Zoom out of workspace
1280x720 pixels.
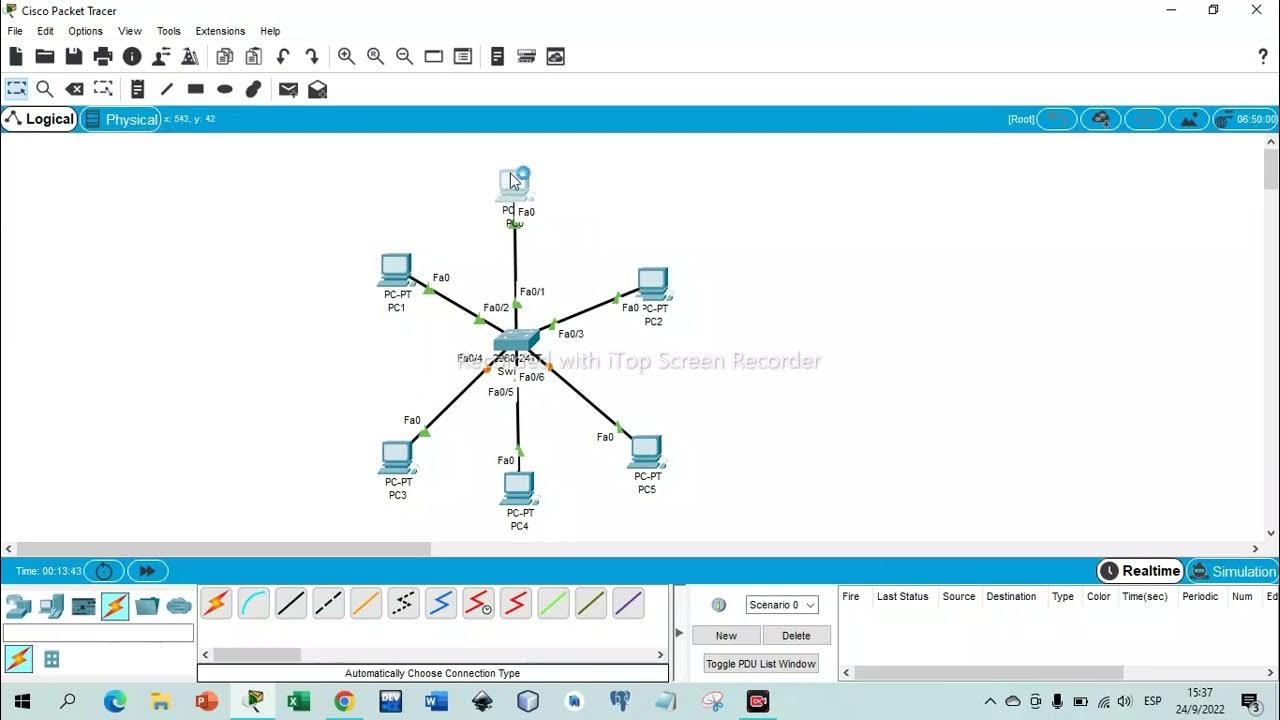(x=404, y=57)
